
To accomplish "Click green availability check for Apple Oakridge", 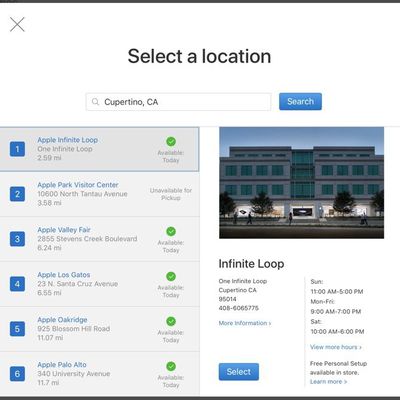I will click(171, 321).
